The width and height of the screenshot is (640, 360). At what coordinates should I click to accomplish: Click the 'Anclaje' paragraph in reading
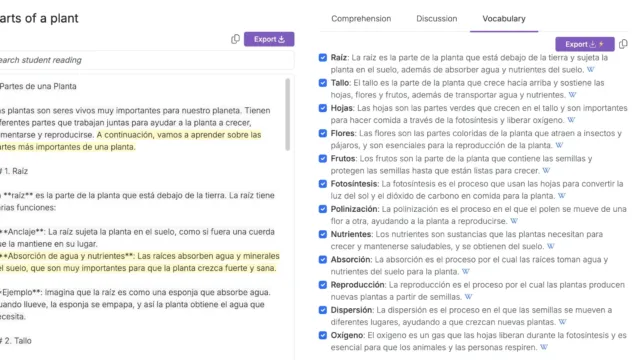click(137, 238)
